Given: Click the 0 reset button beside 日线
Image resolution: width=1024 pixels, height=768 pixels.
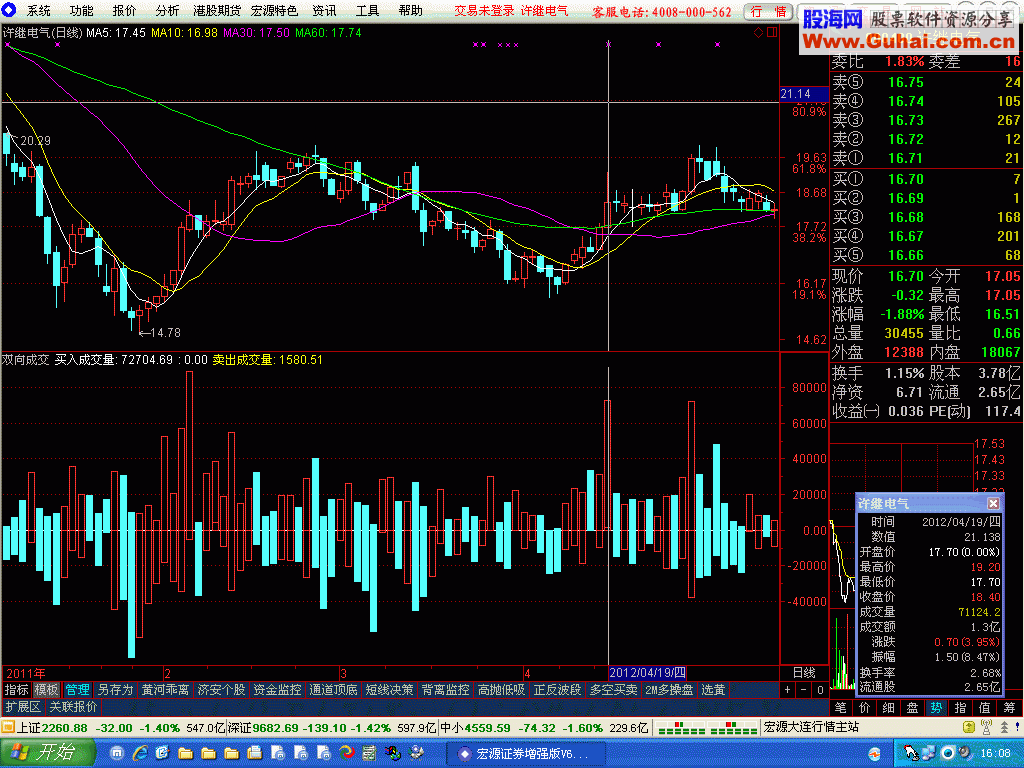Looking at the screenshot, I should click(820, 690).
